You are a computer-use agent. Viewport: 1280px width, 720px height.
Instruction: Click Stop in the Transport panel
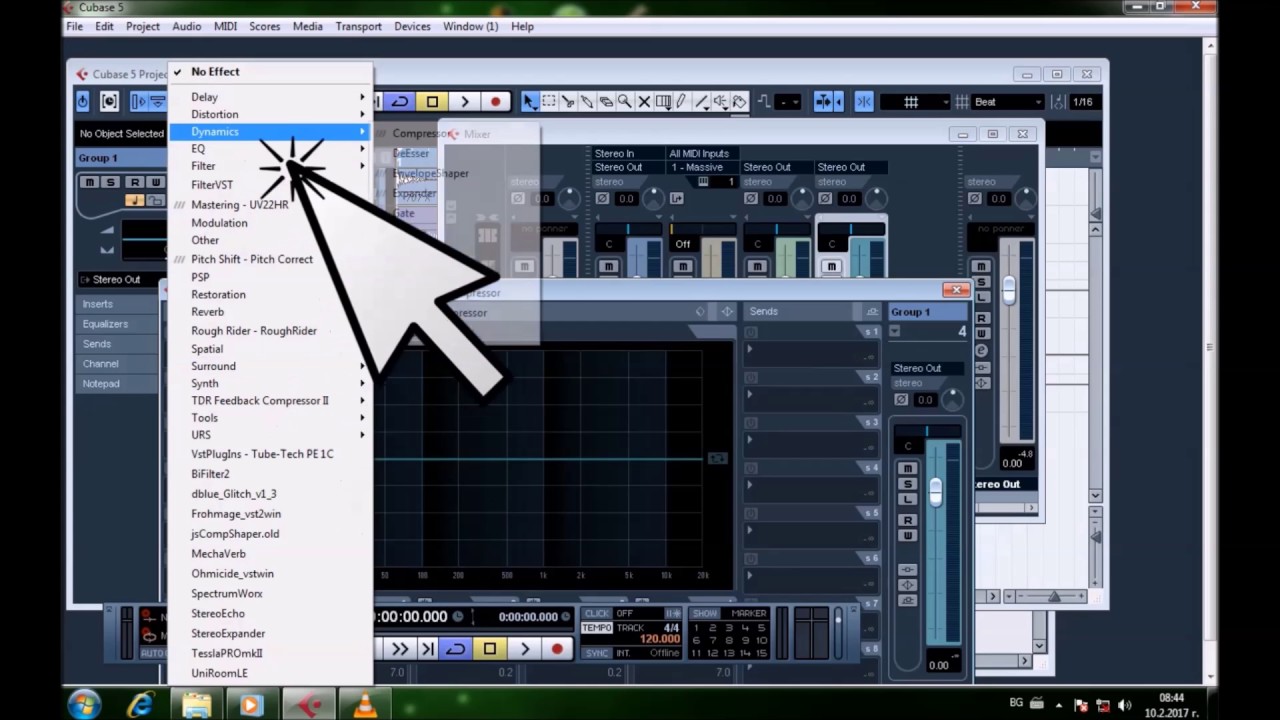click(490, 649)
